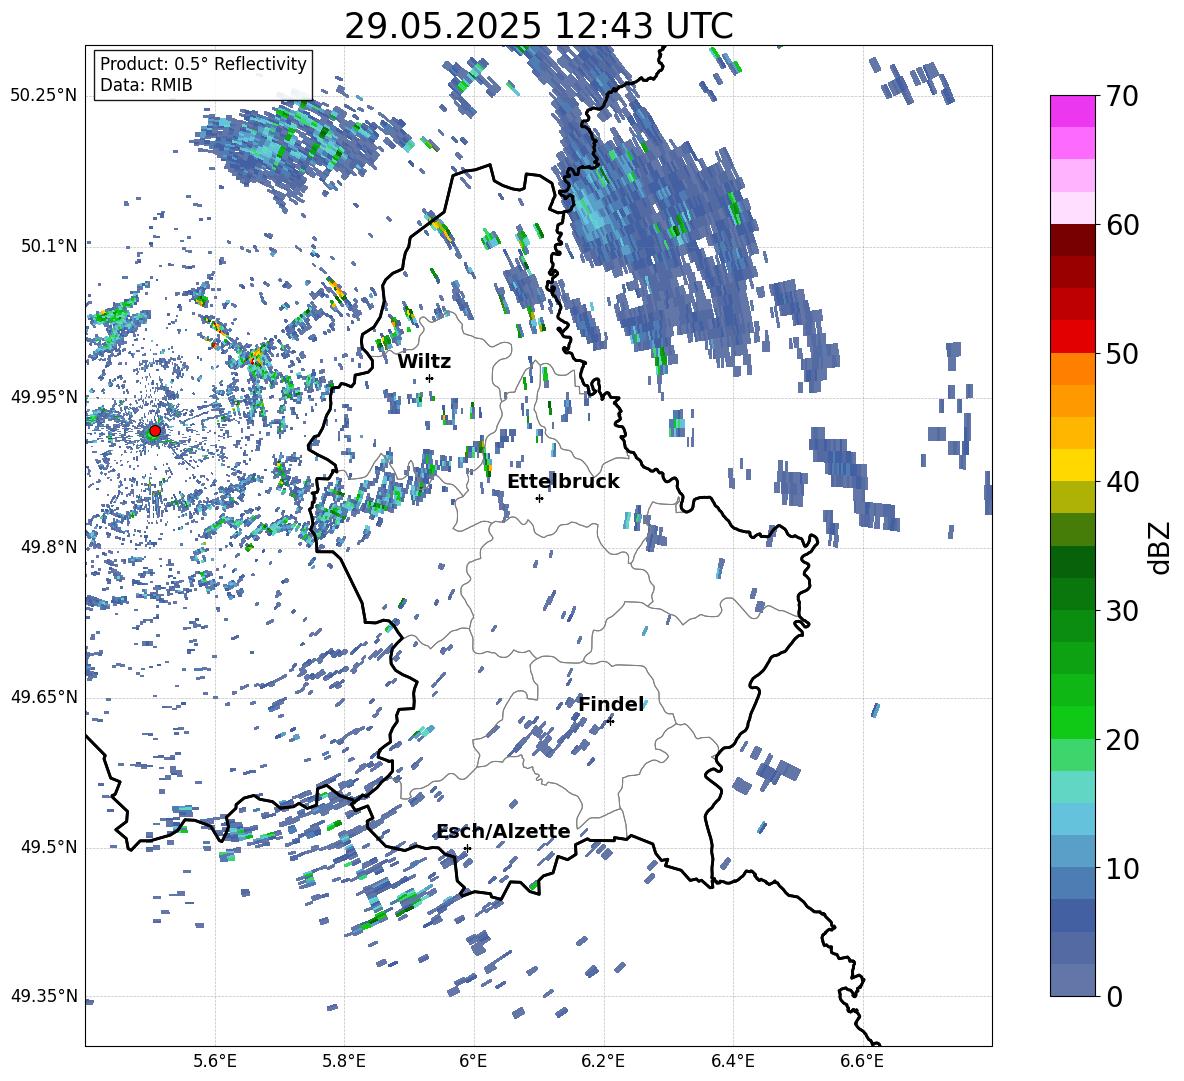This screenshot has height=1081, width=1184.
Task: Click the 40 tick on colorbar
Action: 1122,482
